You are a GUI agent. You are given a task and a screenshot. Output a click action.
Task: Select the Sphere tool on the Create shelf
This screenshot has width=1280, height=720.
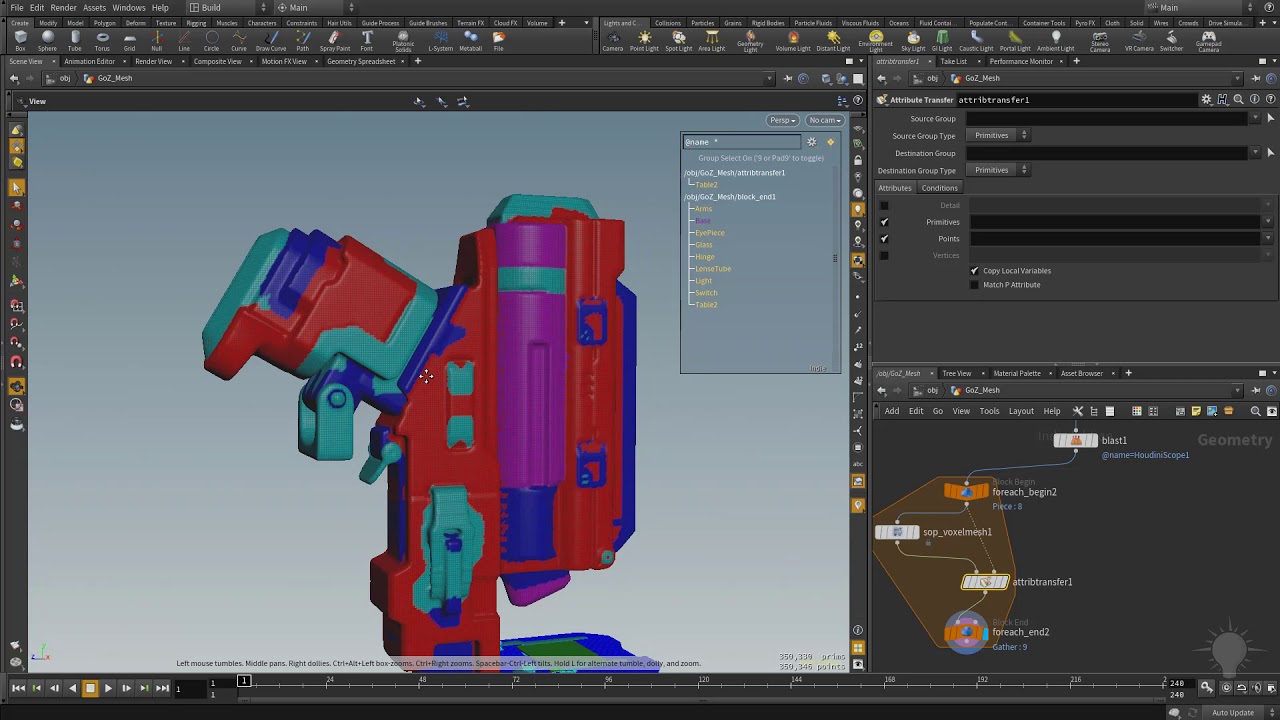[47, 40]
